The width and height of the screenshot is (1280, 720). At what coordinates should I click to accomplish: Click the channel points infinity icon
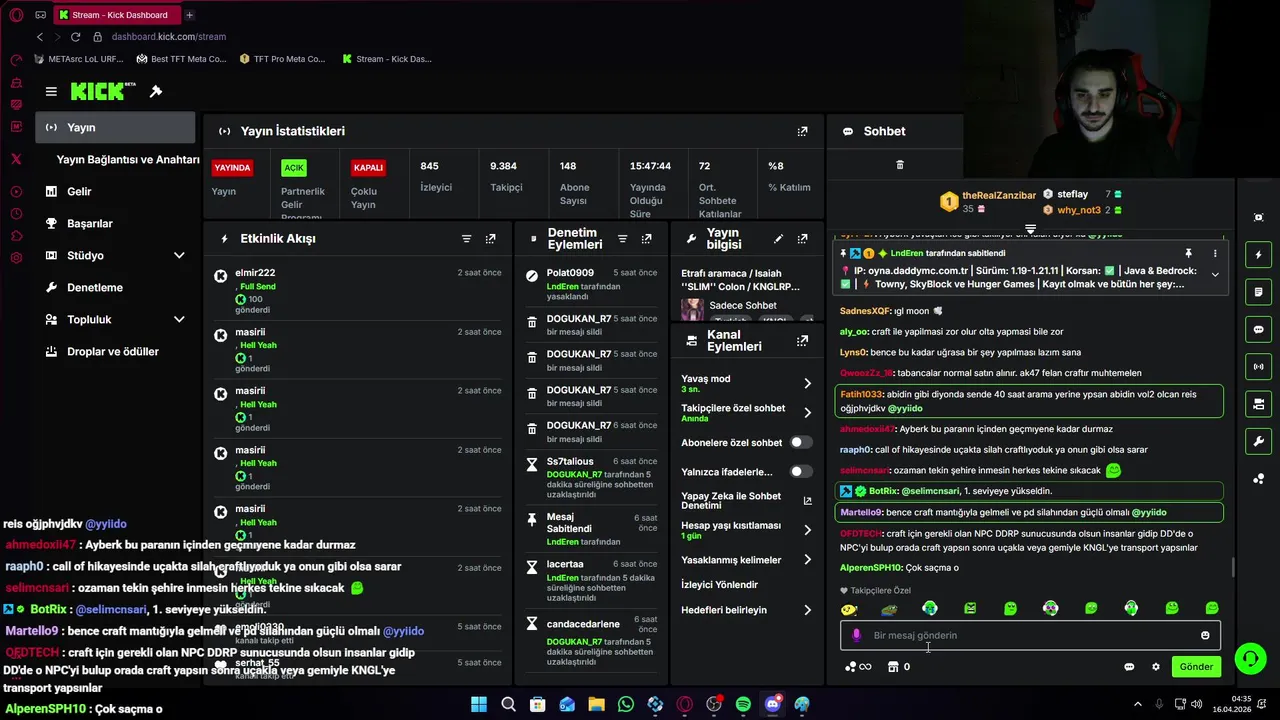[x=858, y=667]
